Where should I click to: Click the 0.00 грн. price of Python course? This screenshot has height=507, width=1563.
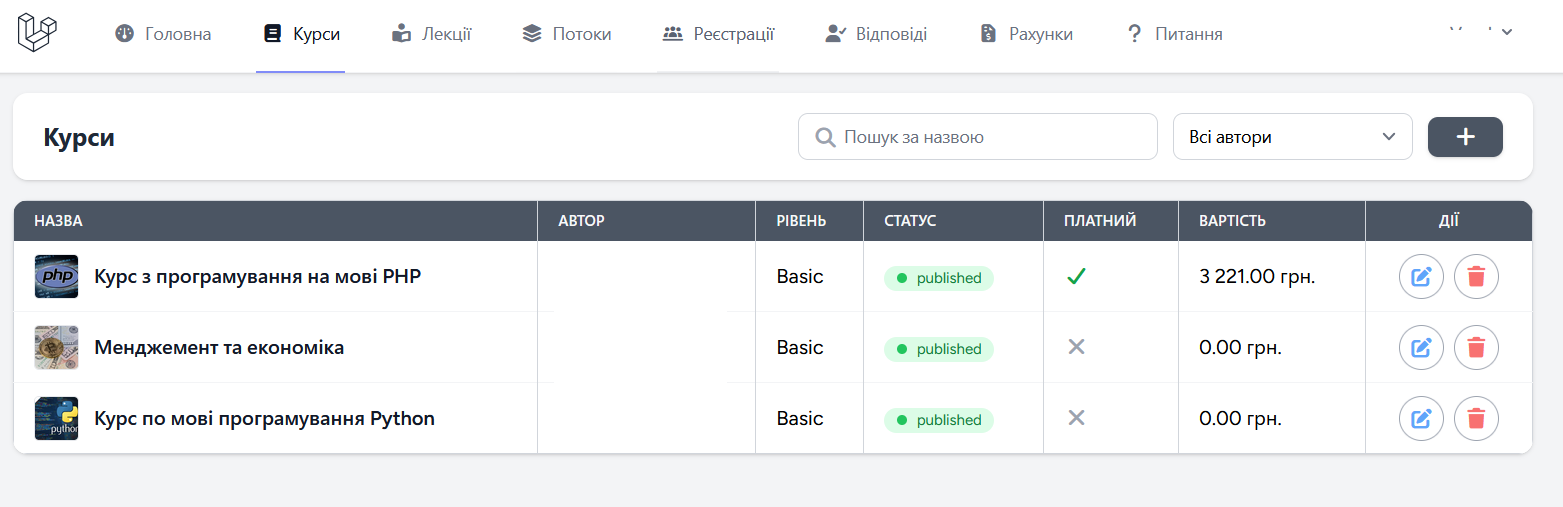[x=1240, y=418]
